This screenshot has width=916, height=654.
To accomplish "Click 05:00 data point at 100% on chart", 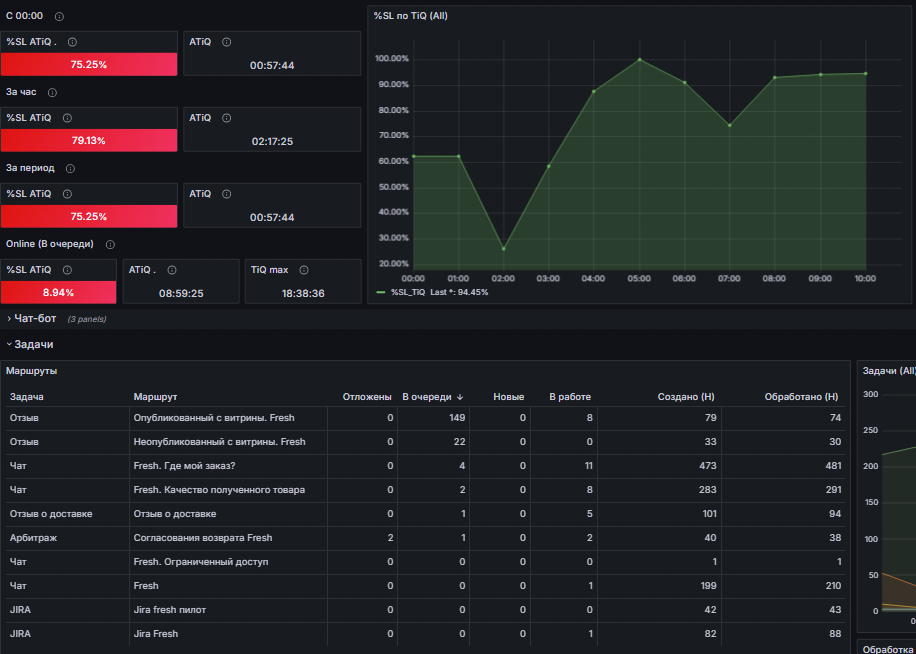I will [640, 60].
